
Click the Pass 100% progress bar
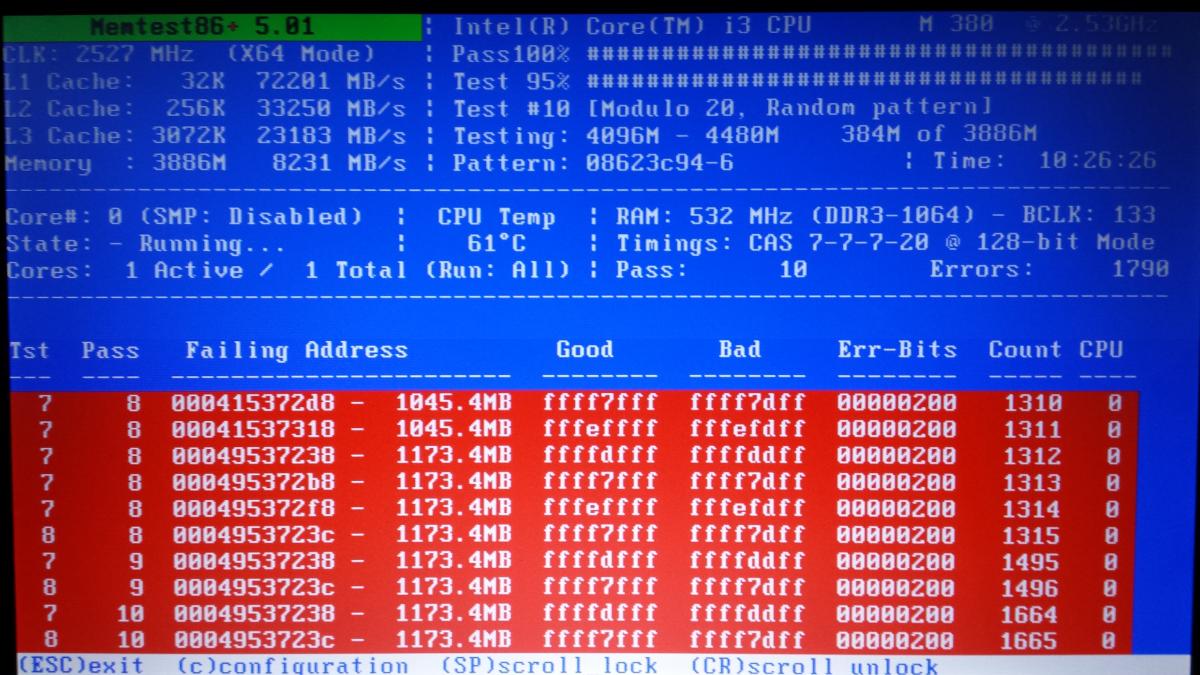coord(878,54)
